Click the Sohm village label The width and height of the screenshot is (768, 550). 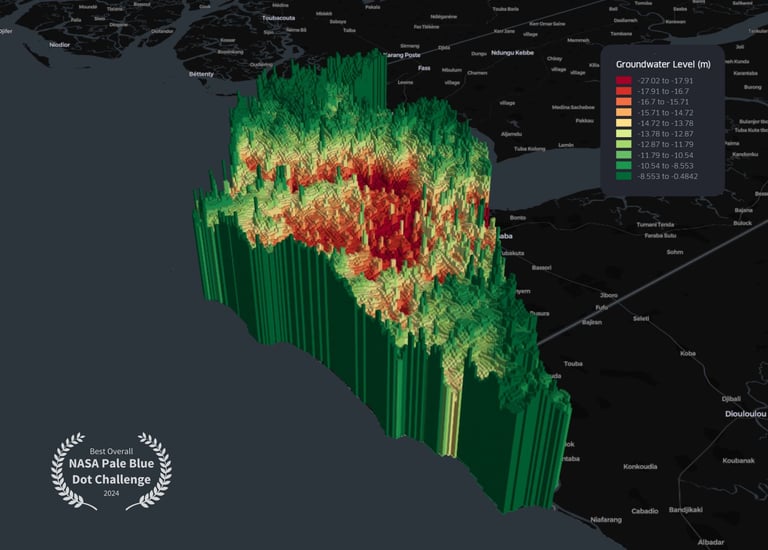click(x=675, y=252)
